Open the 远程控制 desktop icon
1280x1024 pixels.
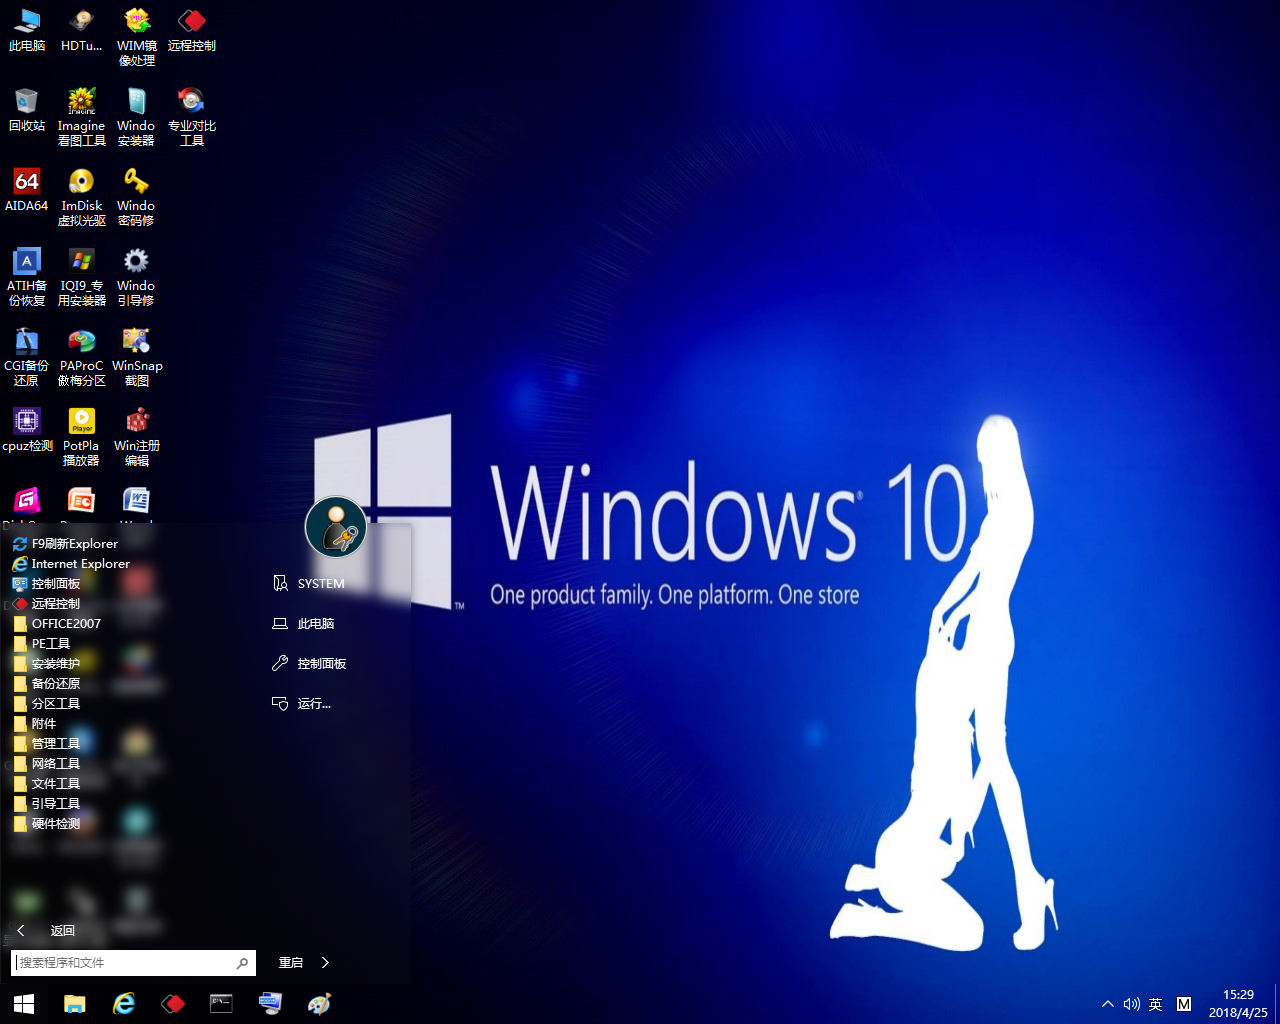tap(192, 31)
